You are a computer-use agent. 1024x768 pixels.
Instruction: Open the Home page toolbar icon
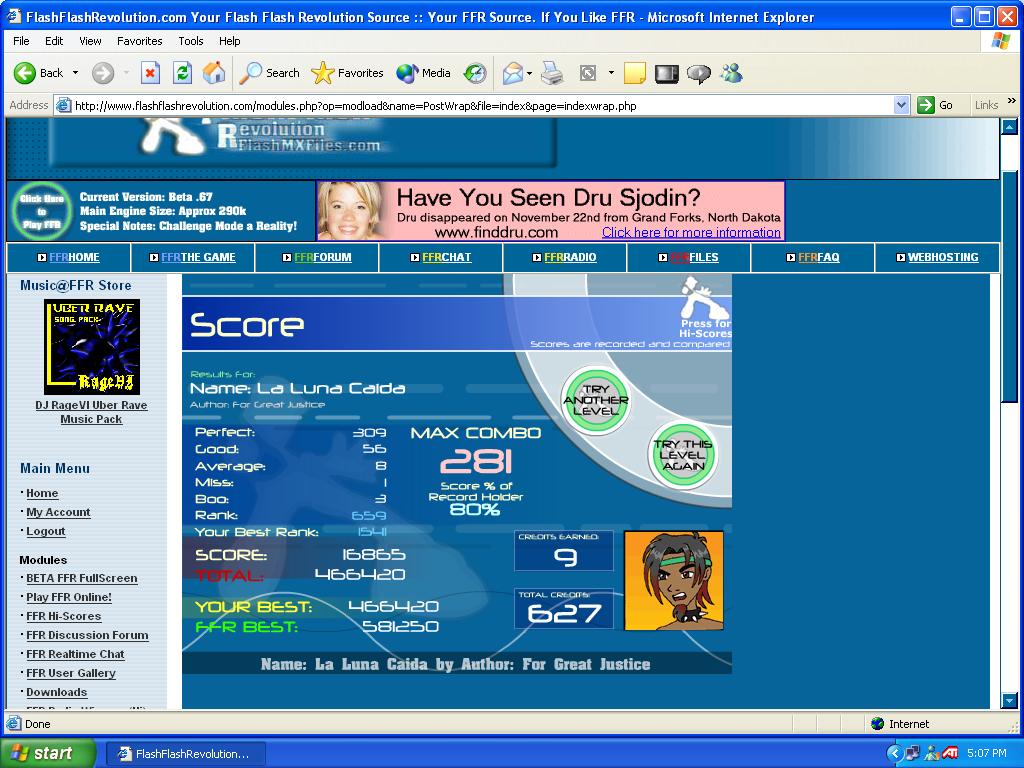214,73
